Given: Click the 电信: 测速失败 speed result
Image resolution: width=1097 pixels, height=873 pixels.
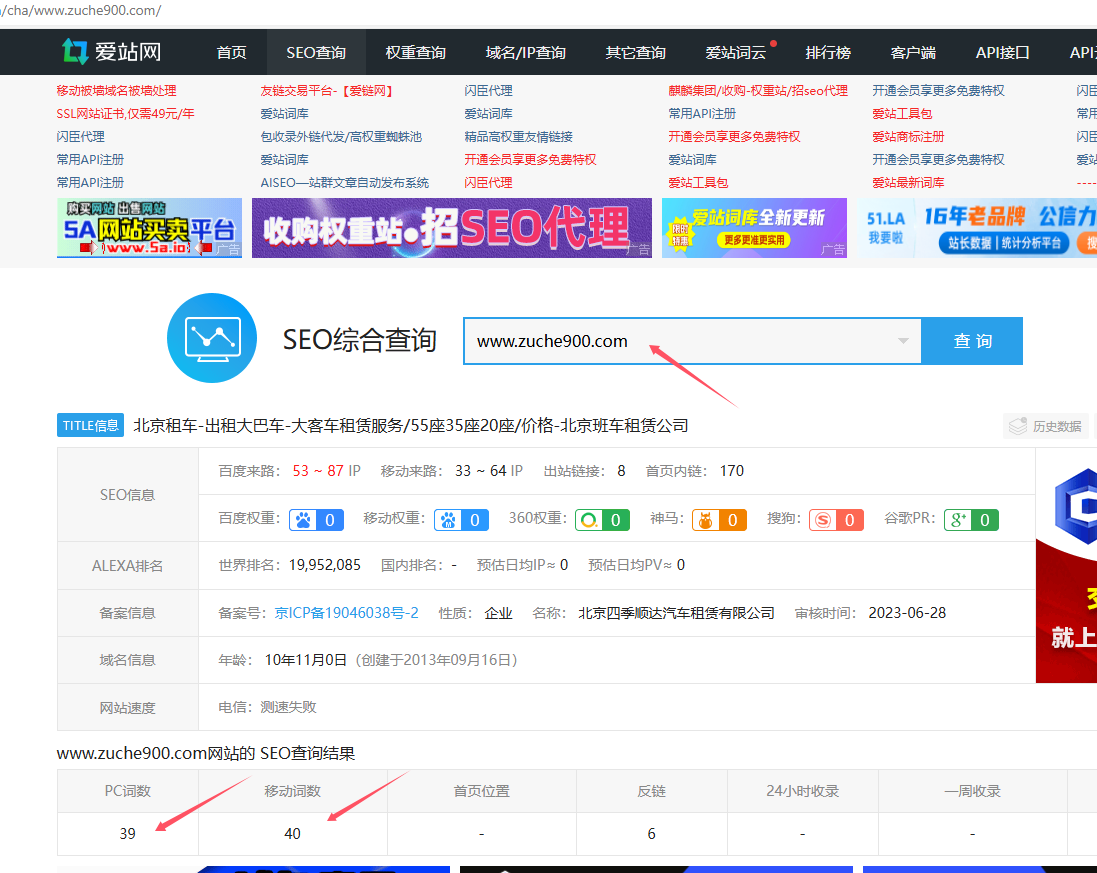Looking at the screenshot, I should (x=267, y=707).
